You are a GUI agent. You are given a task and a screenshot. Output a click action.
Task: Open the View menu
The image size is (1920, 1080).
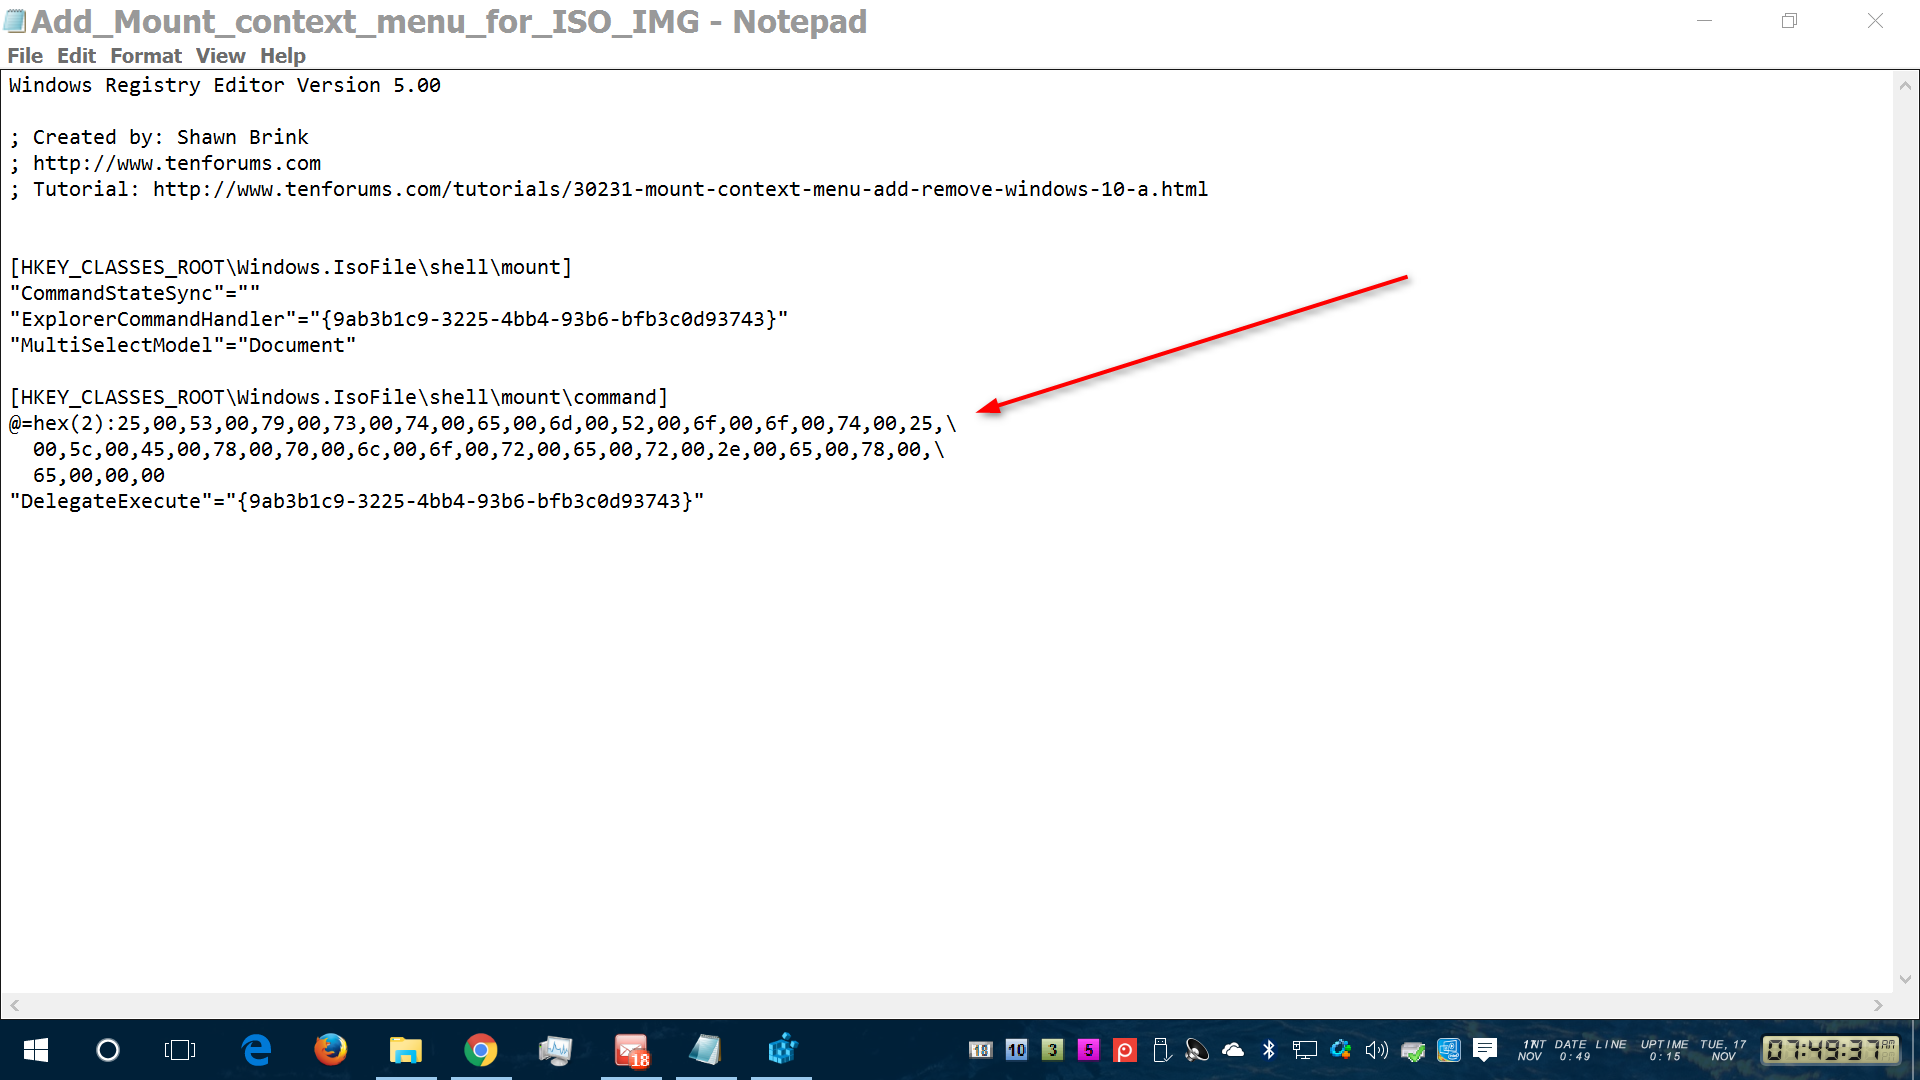(220, 56)
